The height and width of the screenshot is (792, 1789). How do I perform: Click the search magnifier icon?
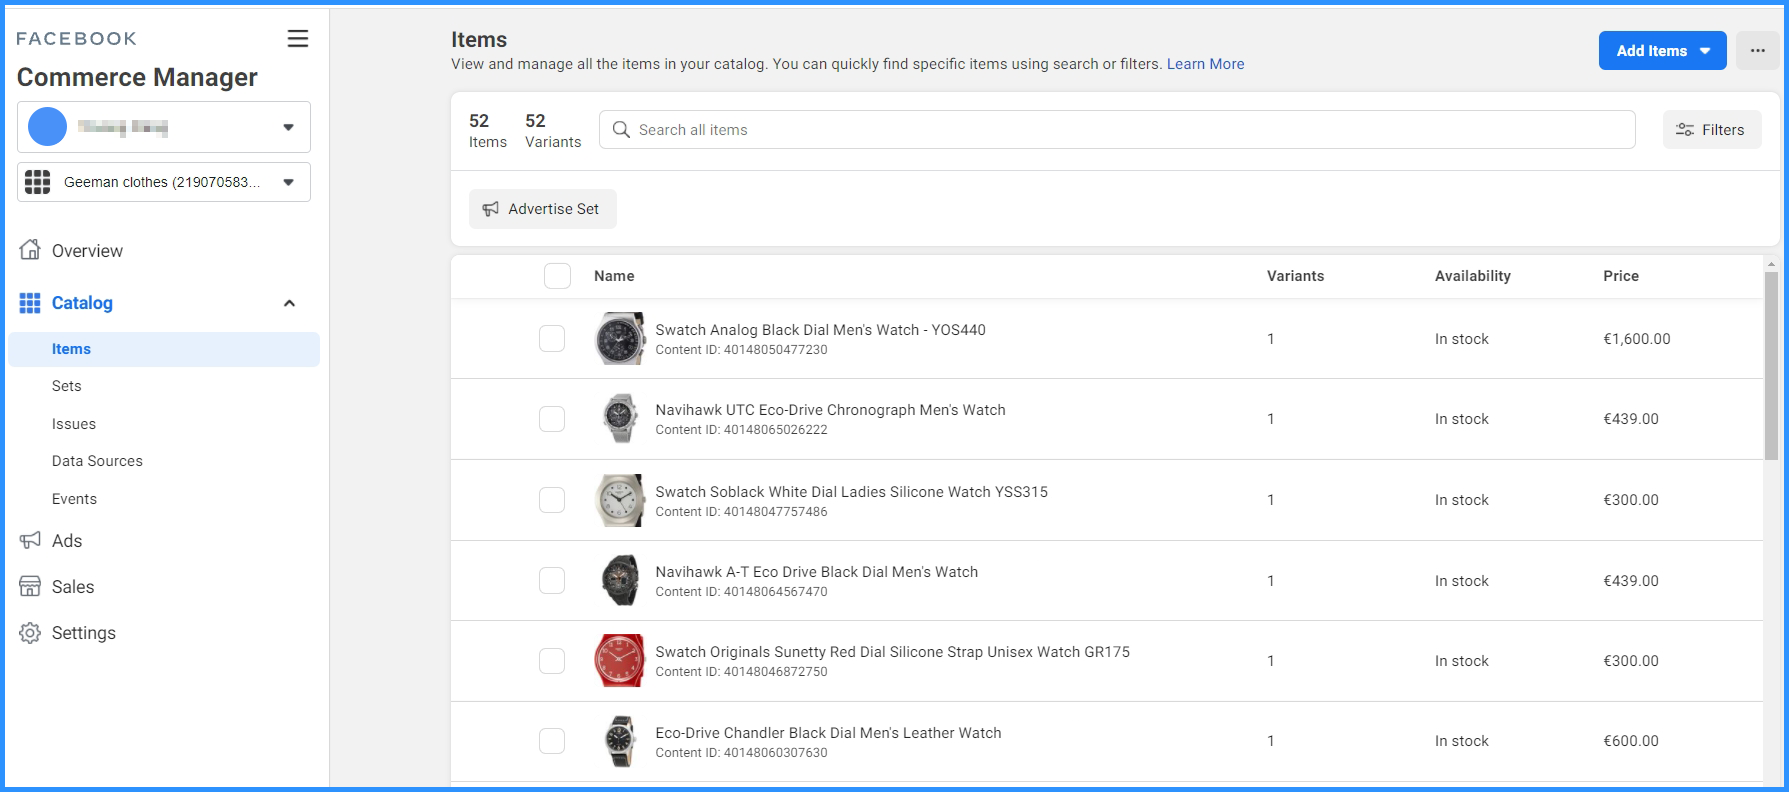pyautogui.click(x=621, y=130)
